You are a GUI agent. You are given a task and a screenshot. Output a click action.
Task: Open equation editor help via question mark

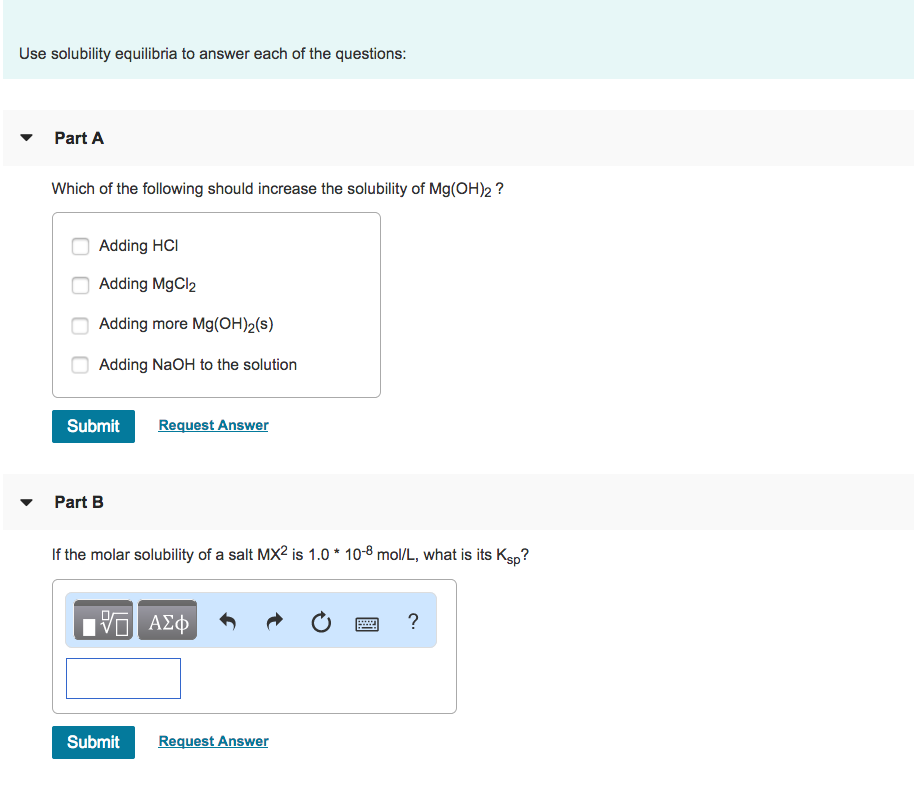[412, 621]
